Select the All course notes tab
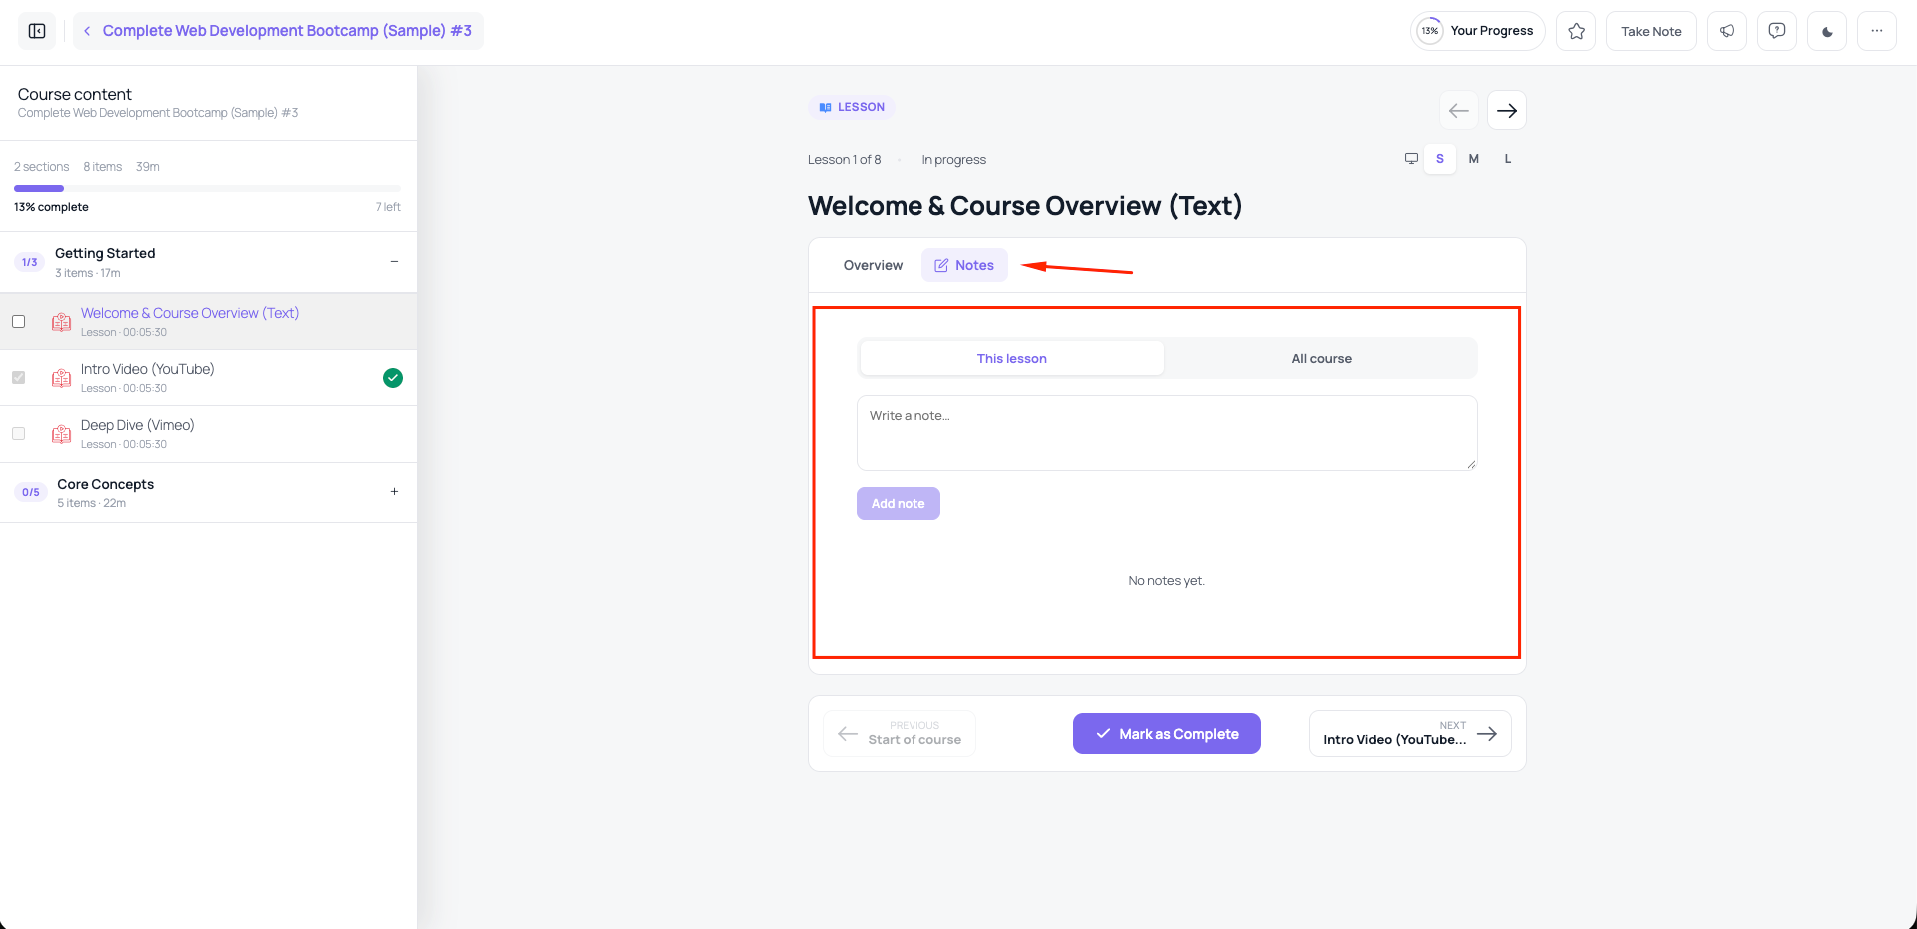 [1321, 358]
